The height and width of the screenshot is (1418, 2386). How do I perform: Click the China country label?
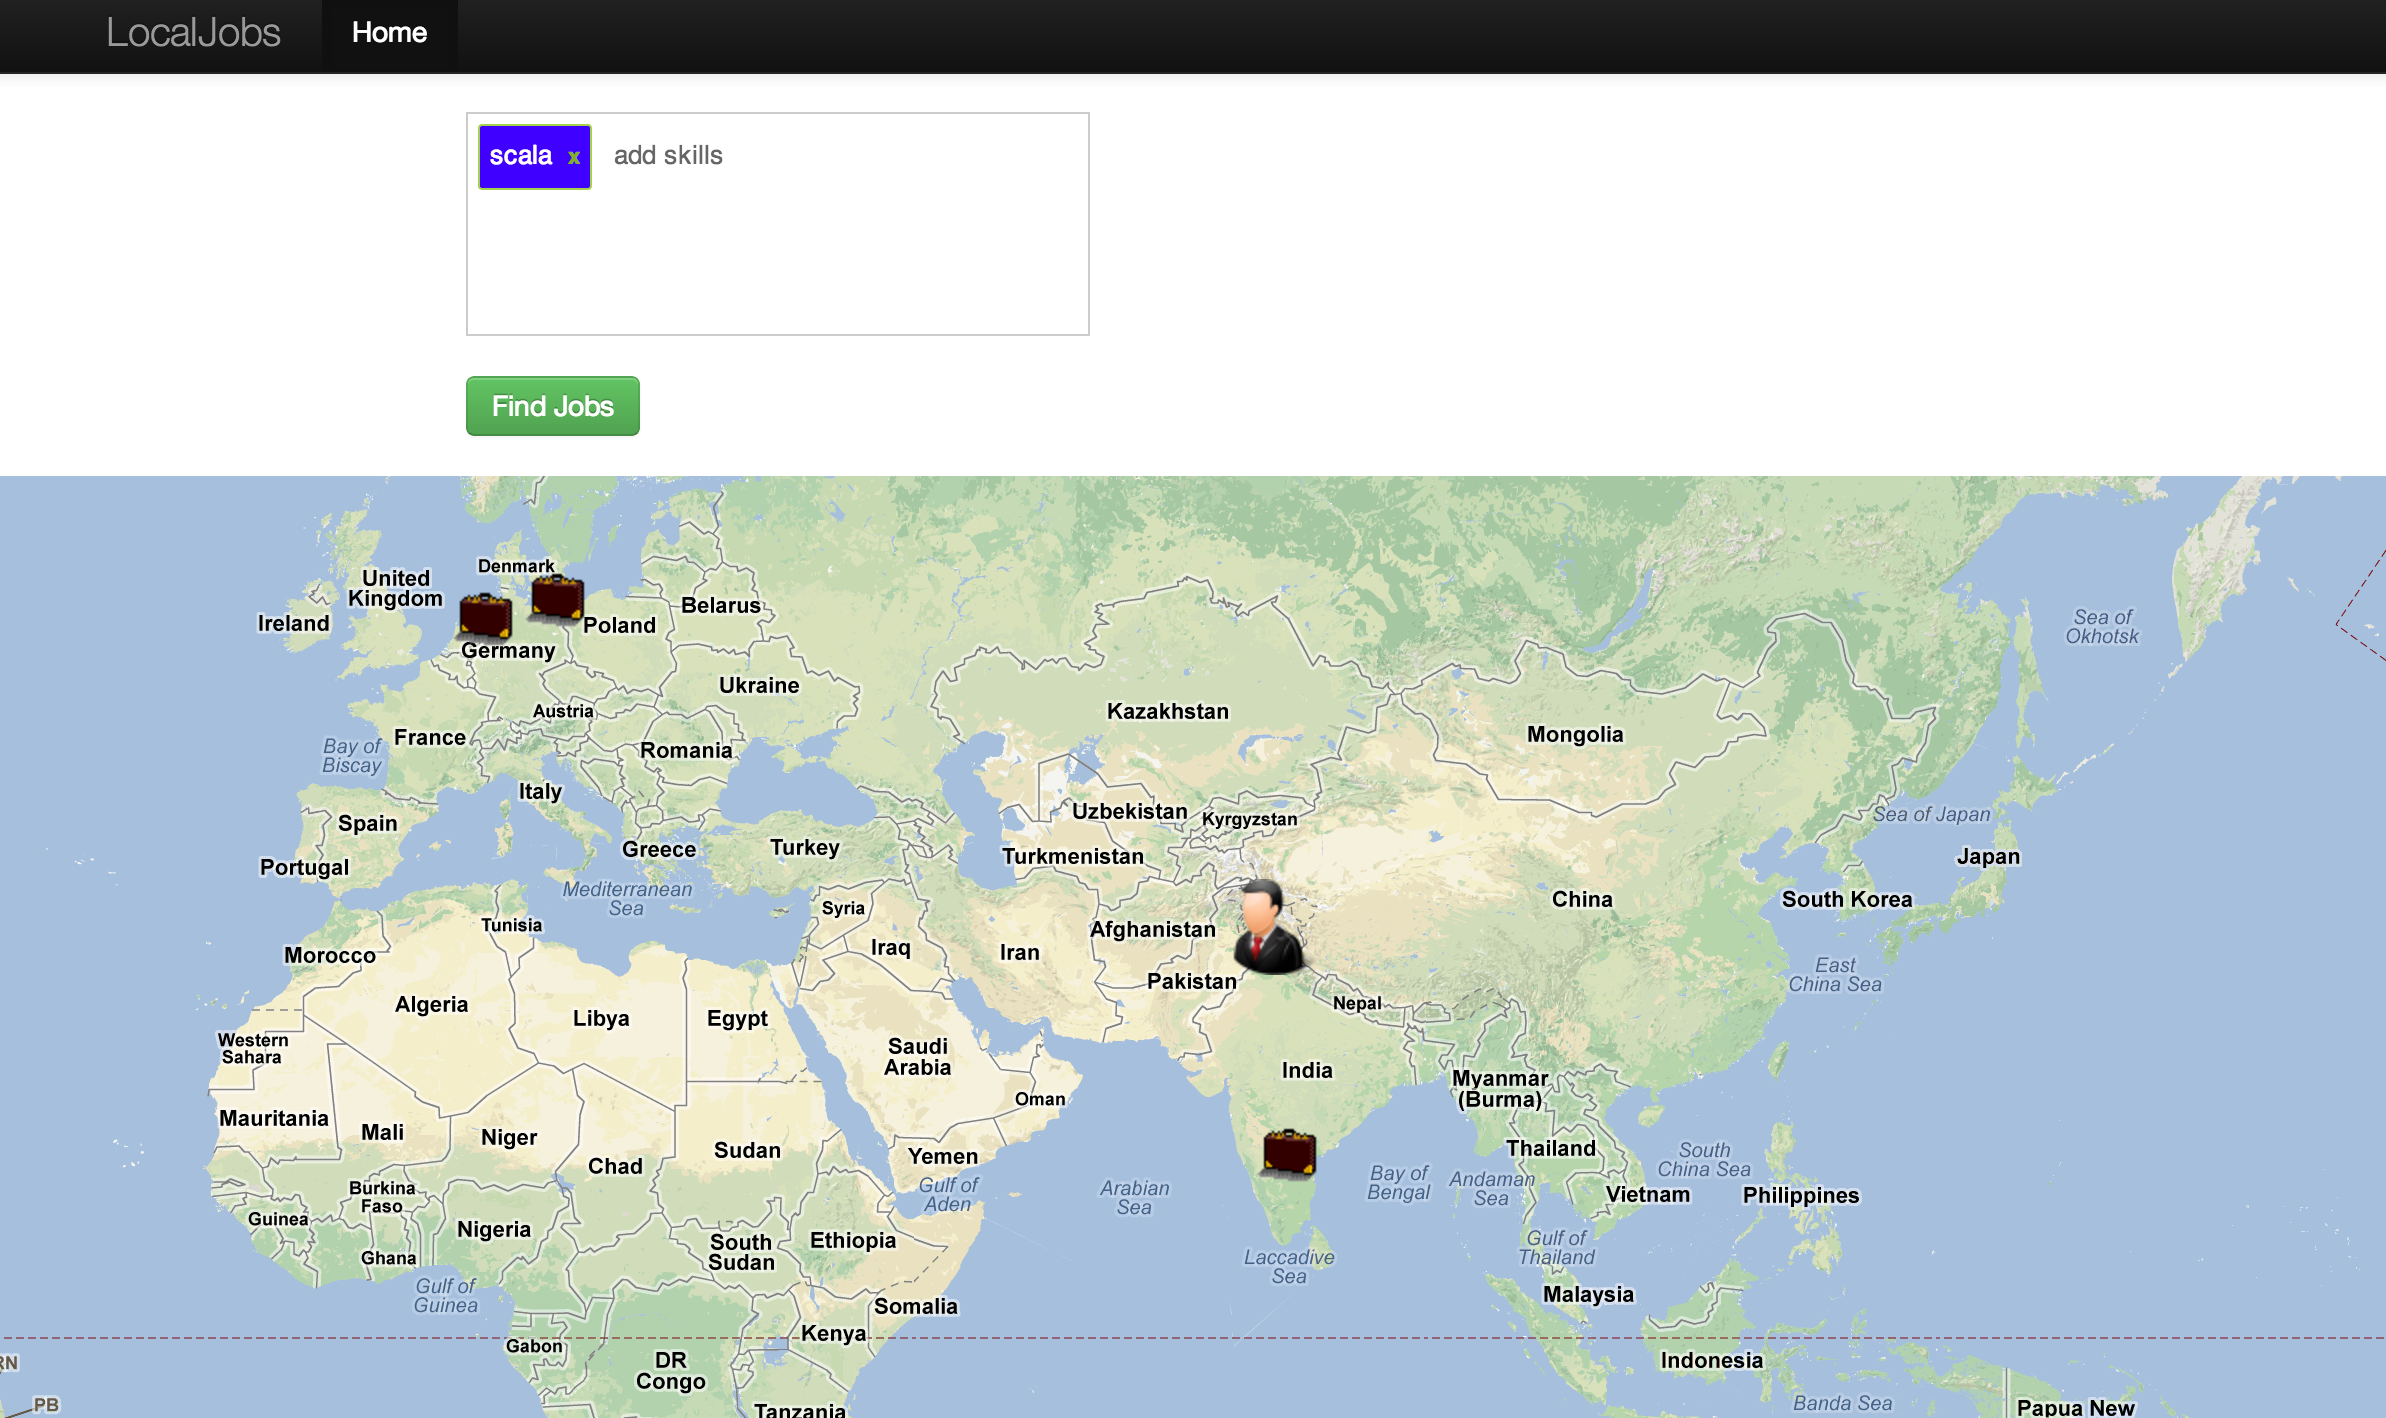(x=1581, y=899)
